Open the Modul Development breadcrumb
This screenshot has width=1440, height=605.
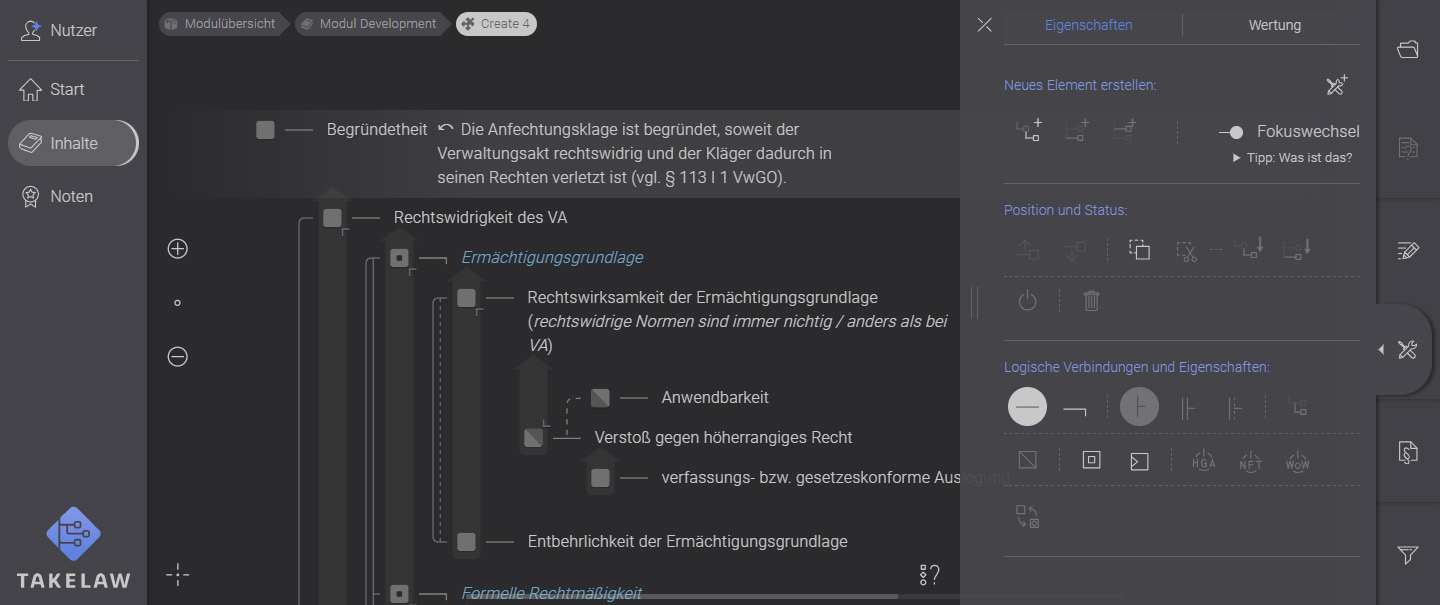coord(371,23)
